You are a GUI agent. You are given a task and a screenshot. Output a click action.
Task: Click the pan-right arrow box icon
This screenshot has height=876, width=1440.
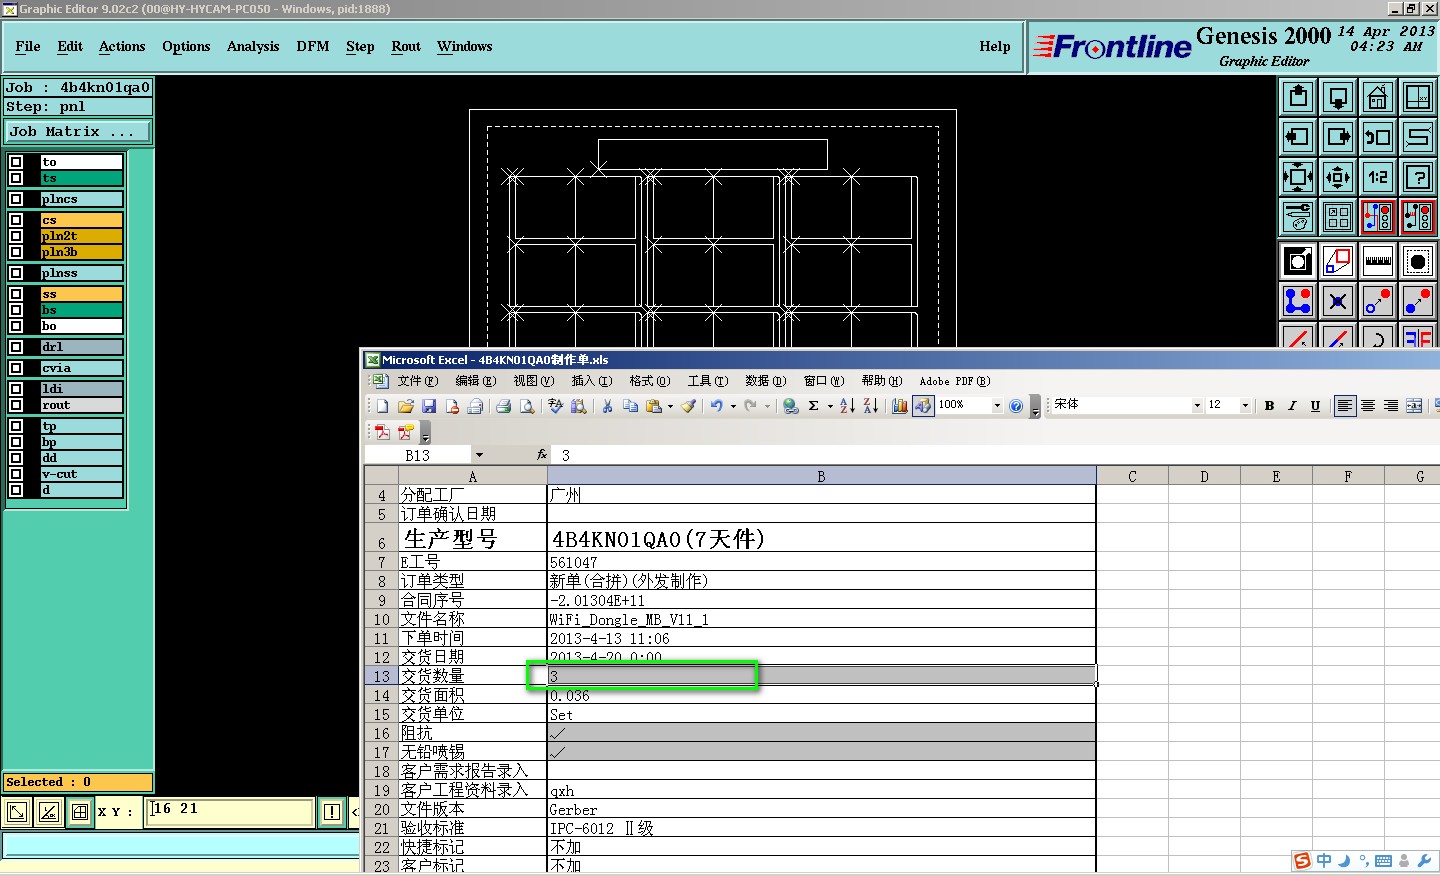pyautogui.click(x=1338, y=137)
